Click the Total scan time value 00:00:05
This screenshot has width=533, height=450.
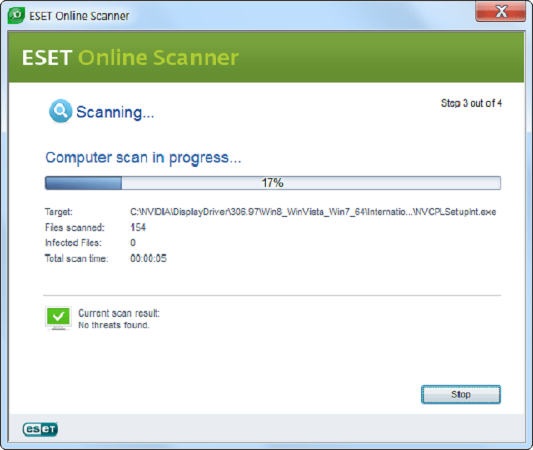point(149,258)
